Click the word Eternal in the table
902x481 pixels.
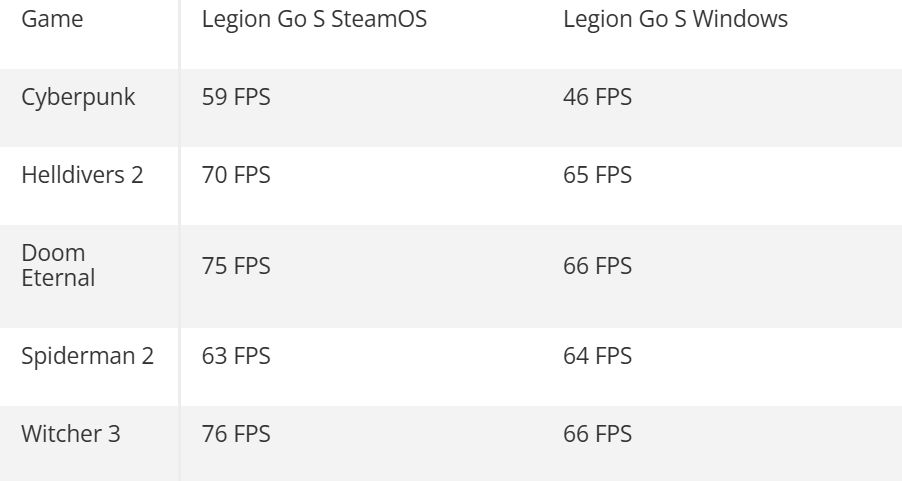pyautogui.click(x=58, y=277)
